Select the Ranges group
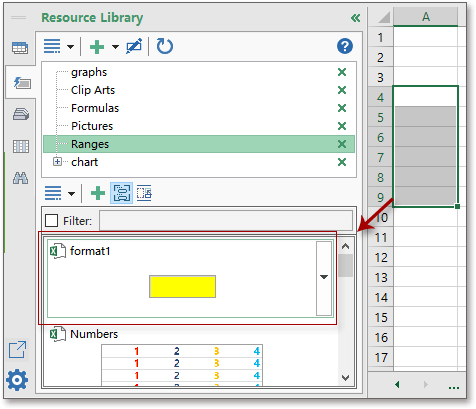The height and width of the screenshot is (409, 476). 199,144
